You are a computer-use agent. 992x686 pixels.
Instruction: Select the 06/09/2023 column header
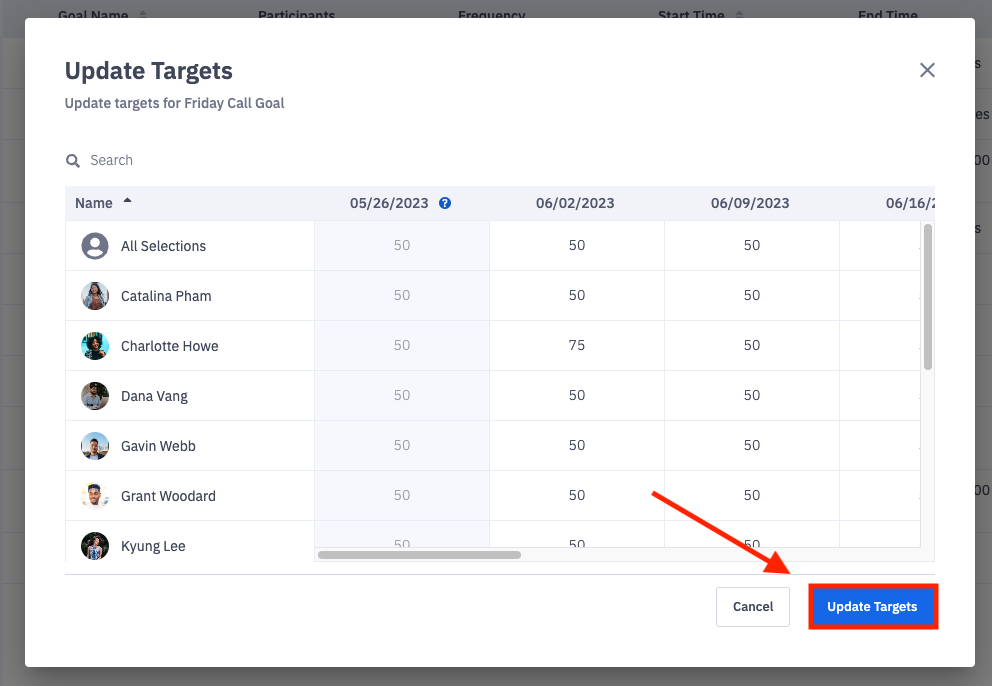[751, 202]
